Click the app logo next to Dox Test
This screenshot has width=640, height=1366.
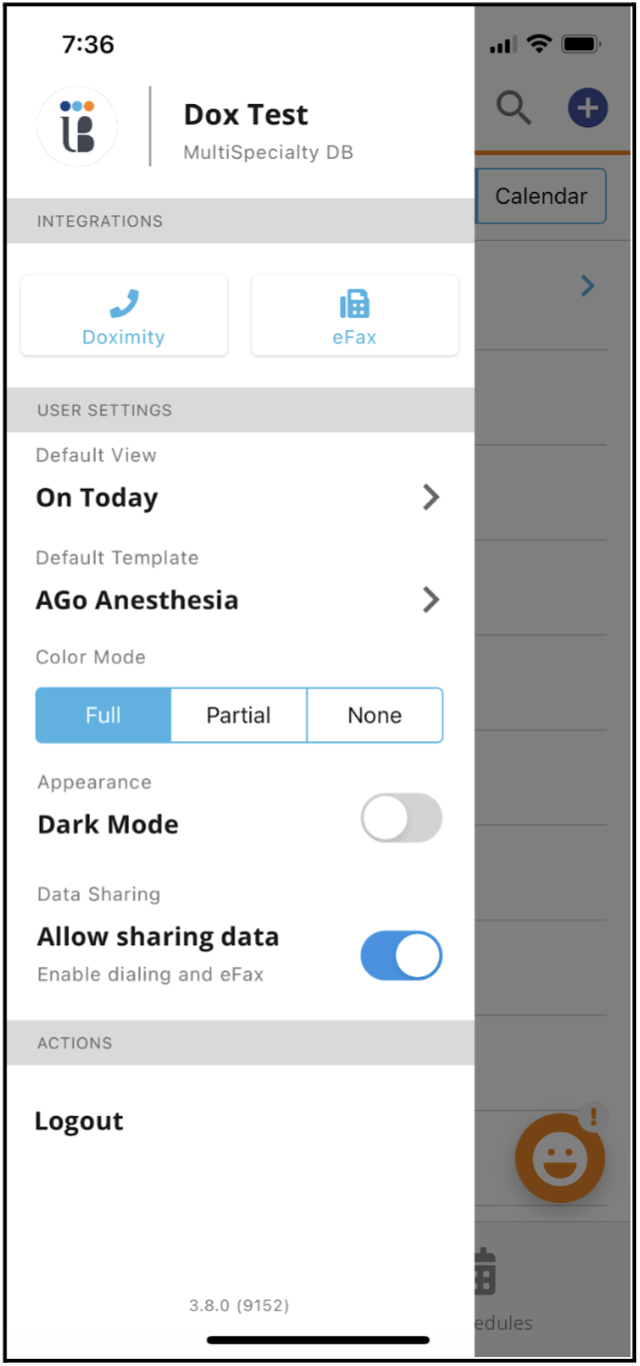77,127
